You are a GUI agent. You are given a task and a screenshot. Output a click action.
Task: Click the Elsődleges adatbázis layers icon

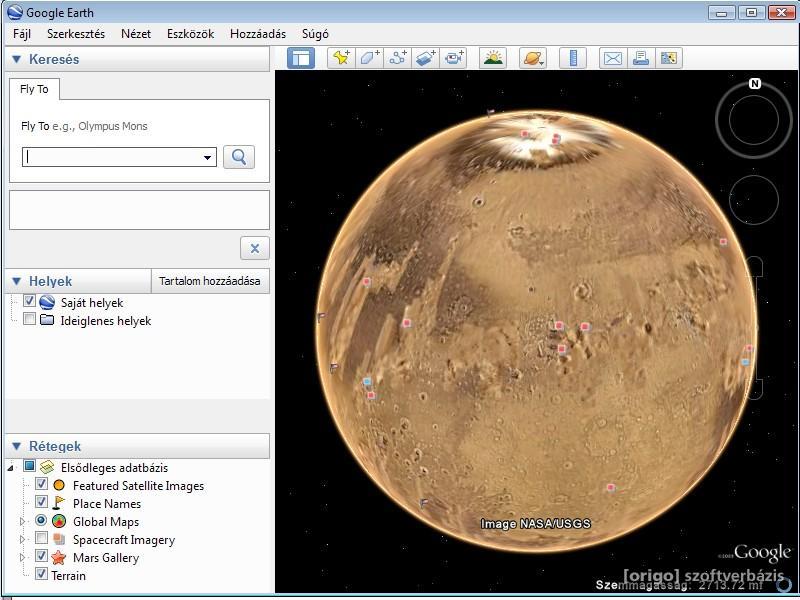(47, 467)
